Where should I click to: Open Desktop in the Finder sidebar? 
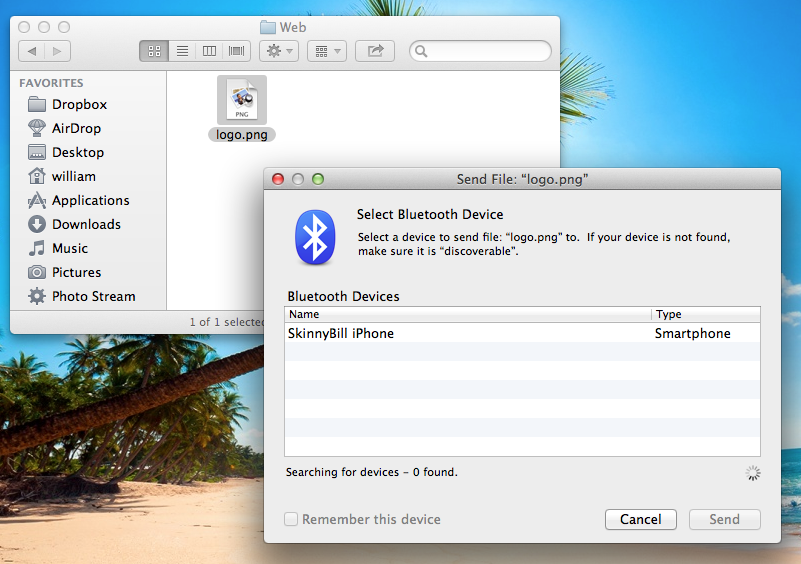78,152
